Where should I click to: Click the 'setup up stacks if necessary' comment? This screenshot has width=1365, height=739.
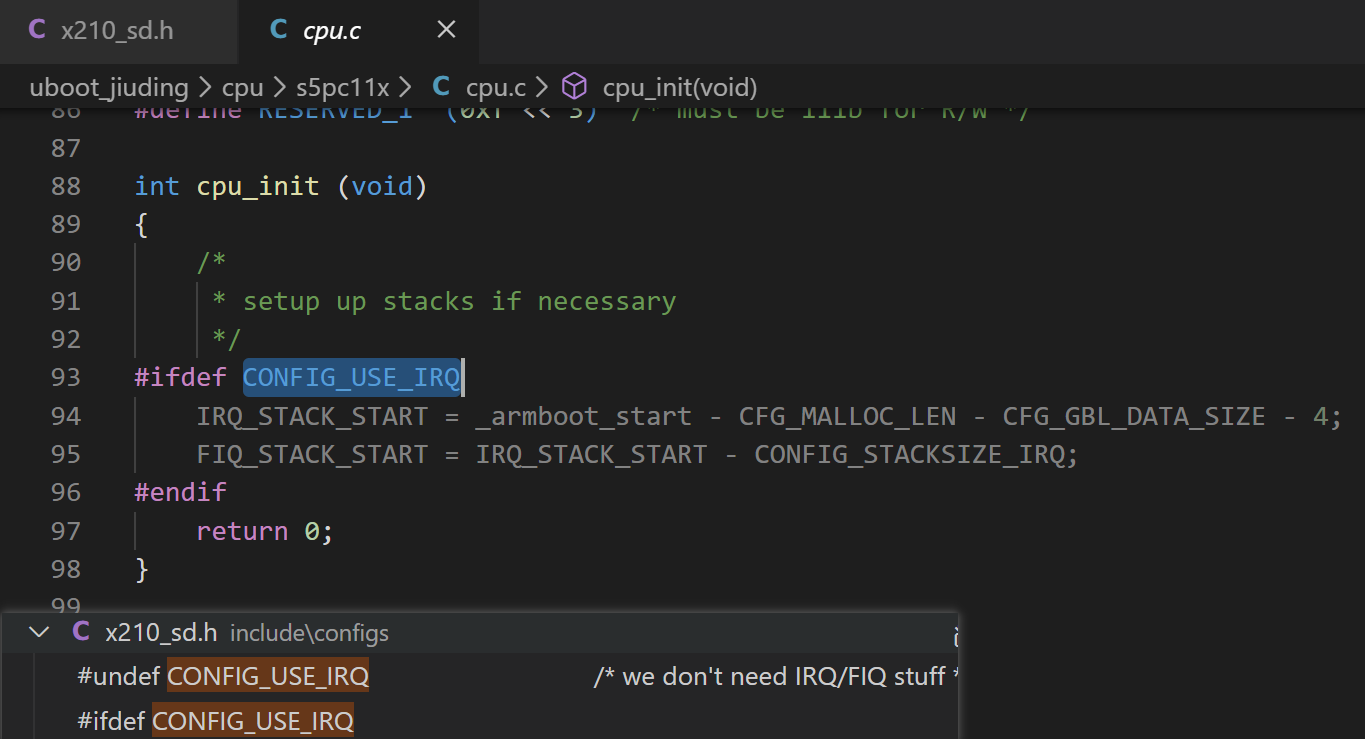[x=459, y=302]
